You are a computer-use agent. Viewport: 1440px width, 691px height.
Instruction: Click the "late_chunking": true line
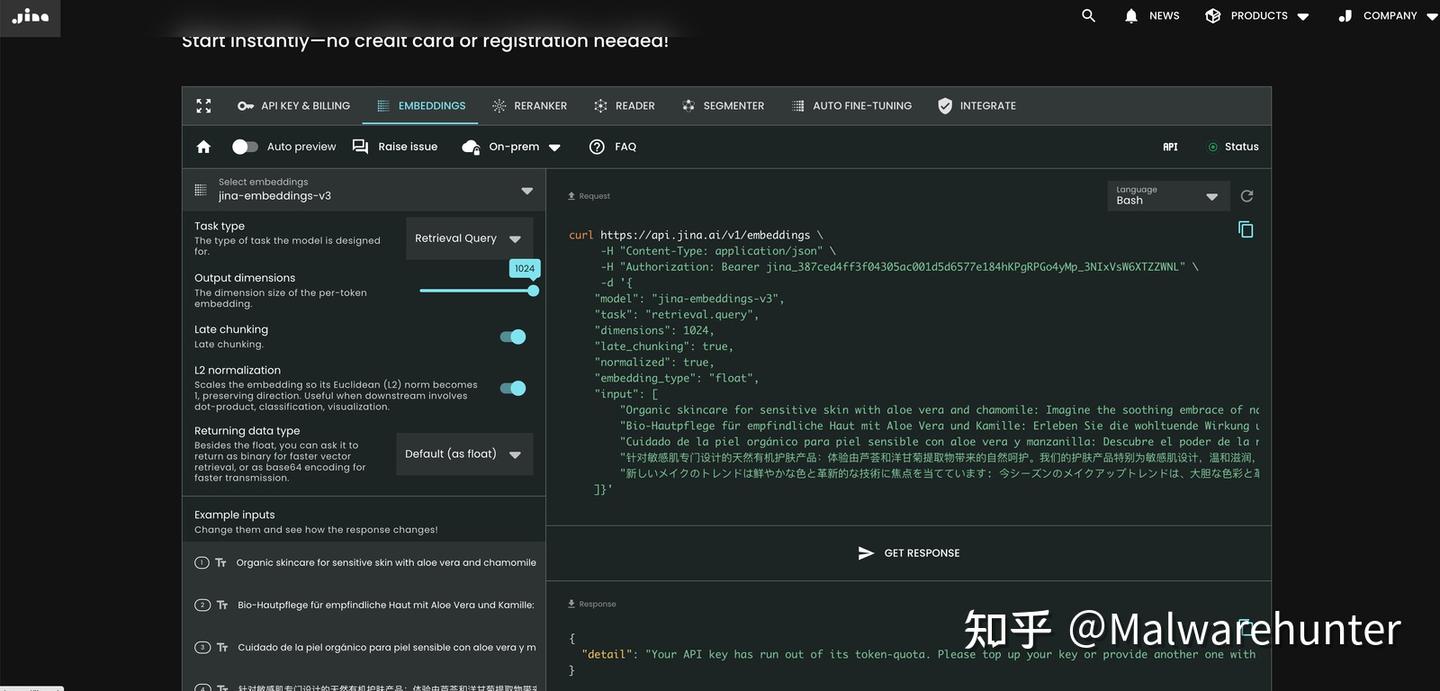[x=664, y=346]
